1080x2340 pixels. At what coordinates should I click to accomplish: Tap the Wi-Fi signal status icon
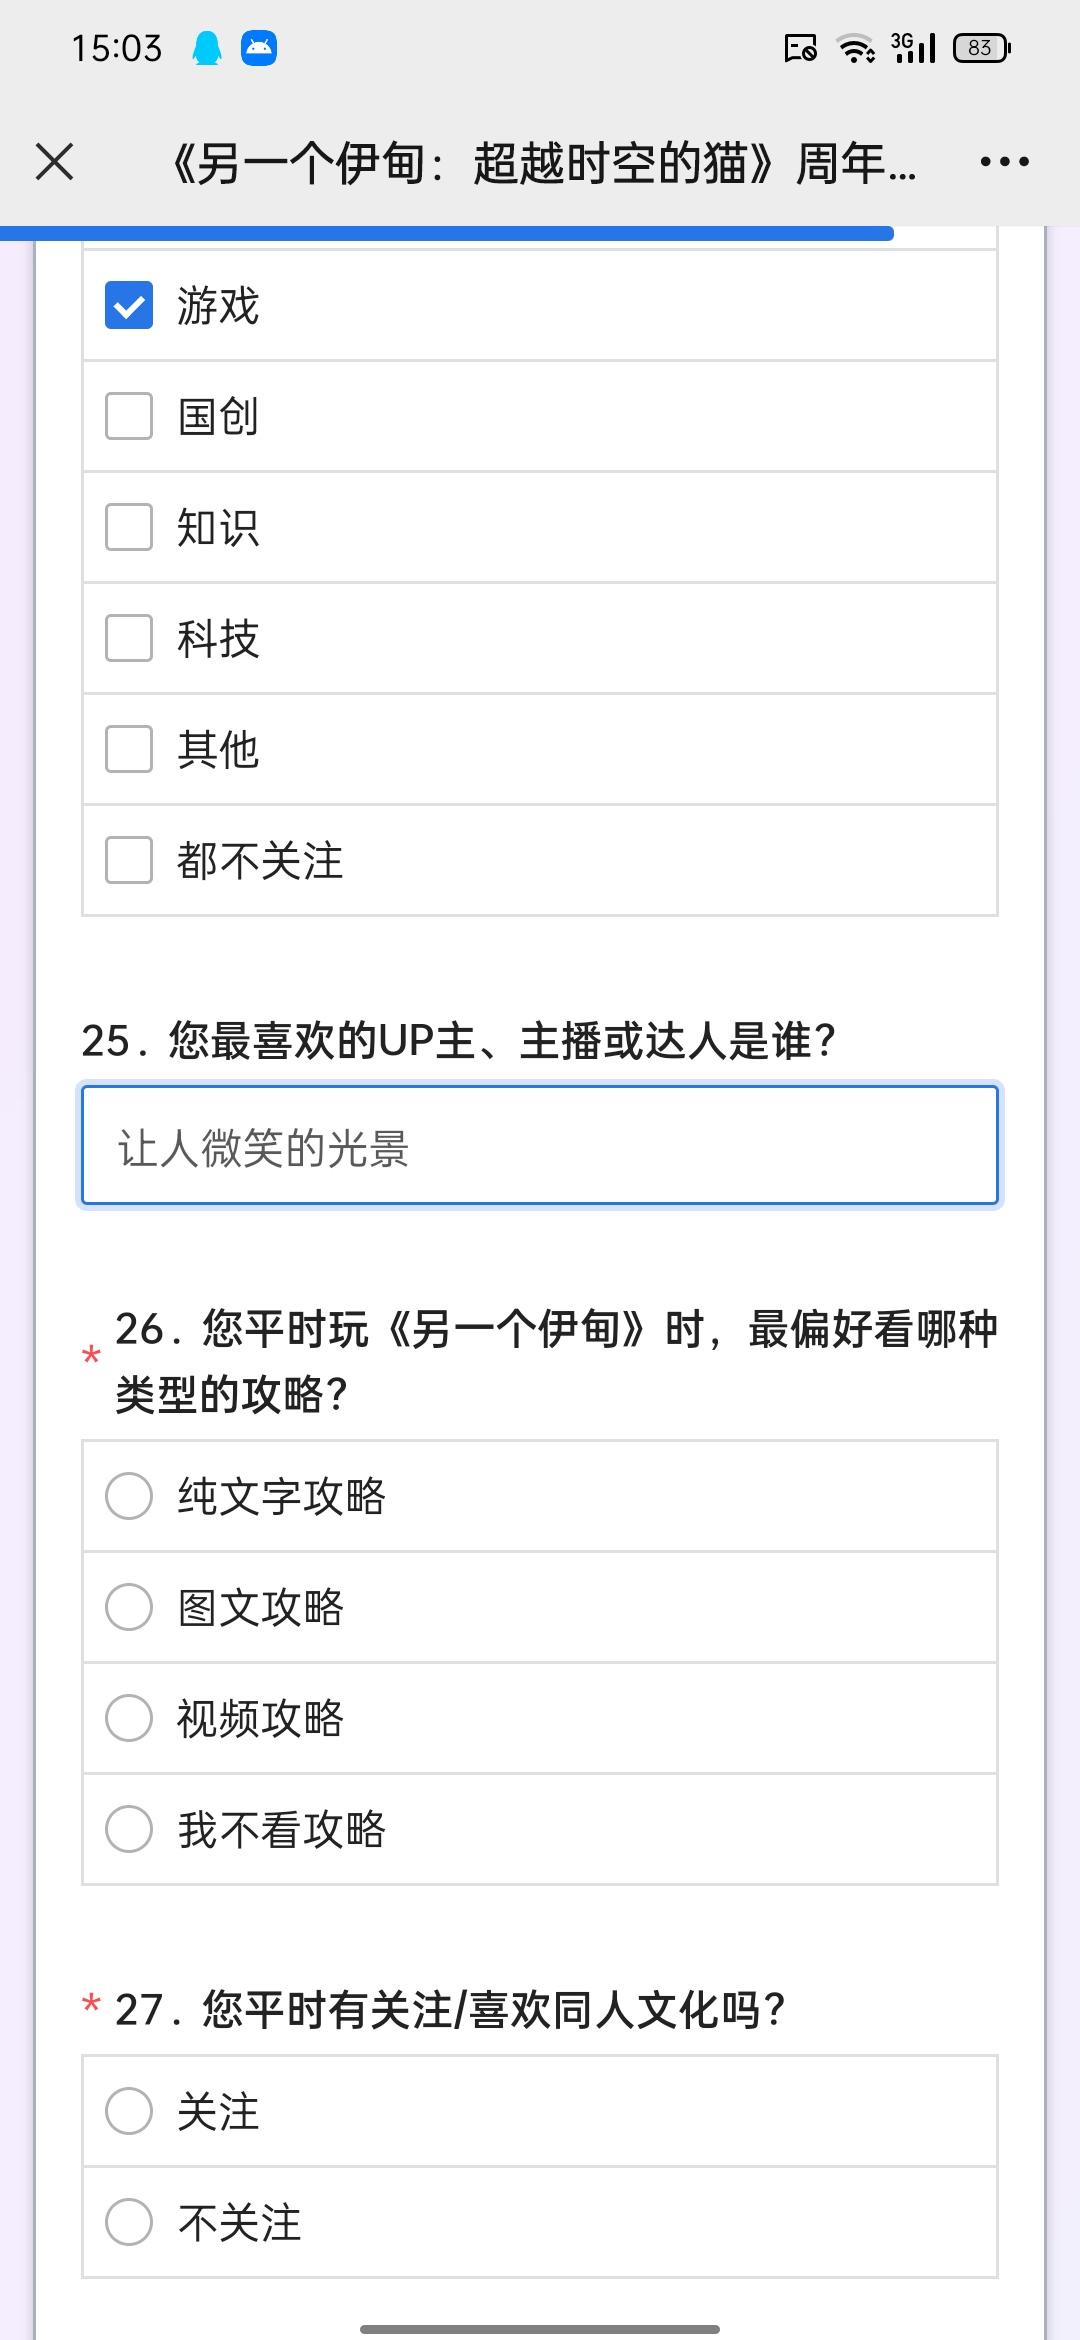[856, 48]
